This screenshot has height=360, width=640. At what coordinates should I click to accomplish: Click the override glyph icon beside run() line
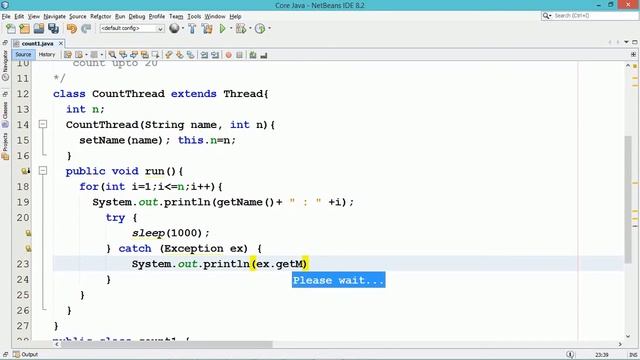[25, 171]
